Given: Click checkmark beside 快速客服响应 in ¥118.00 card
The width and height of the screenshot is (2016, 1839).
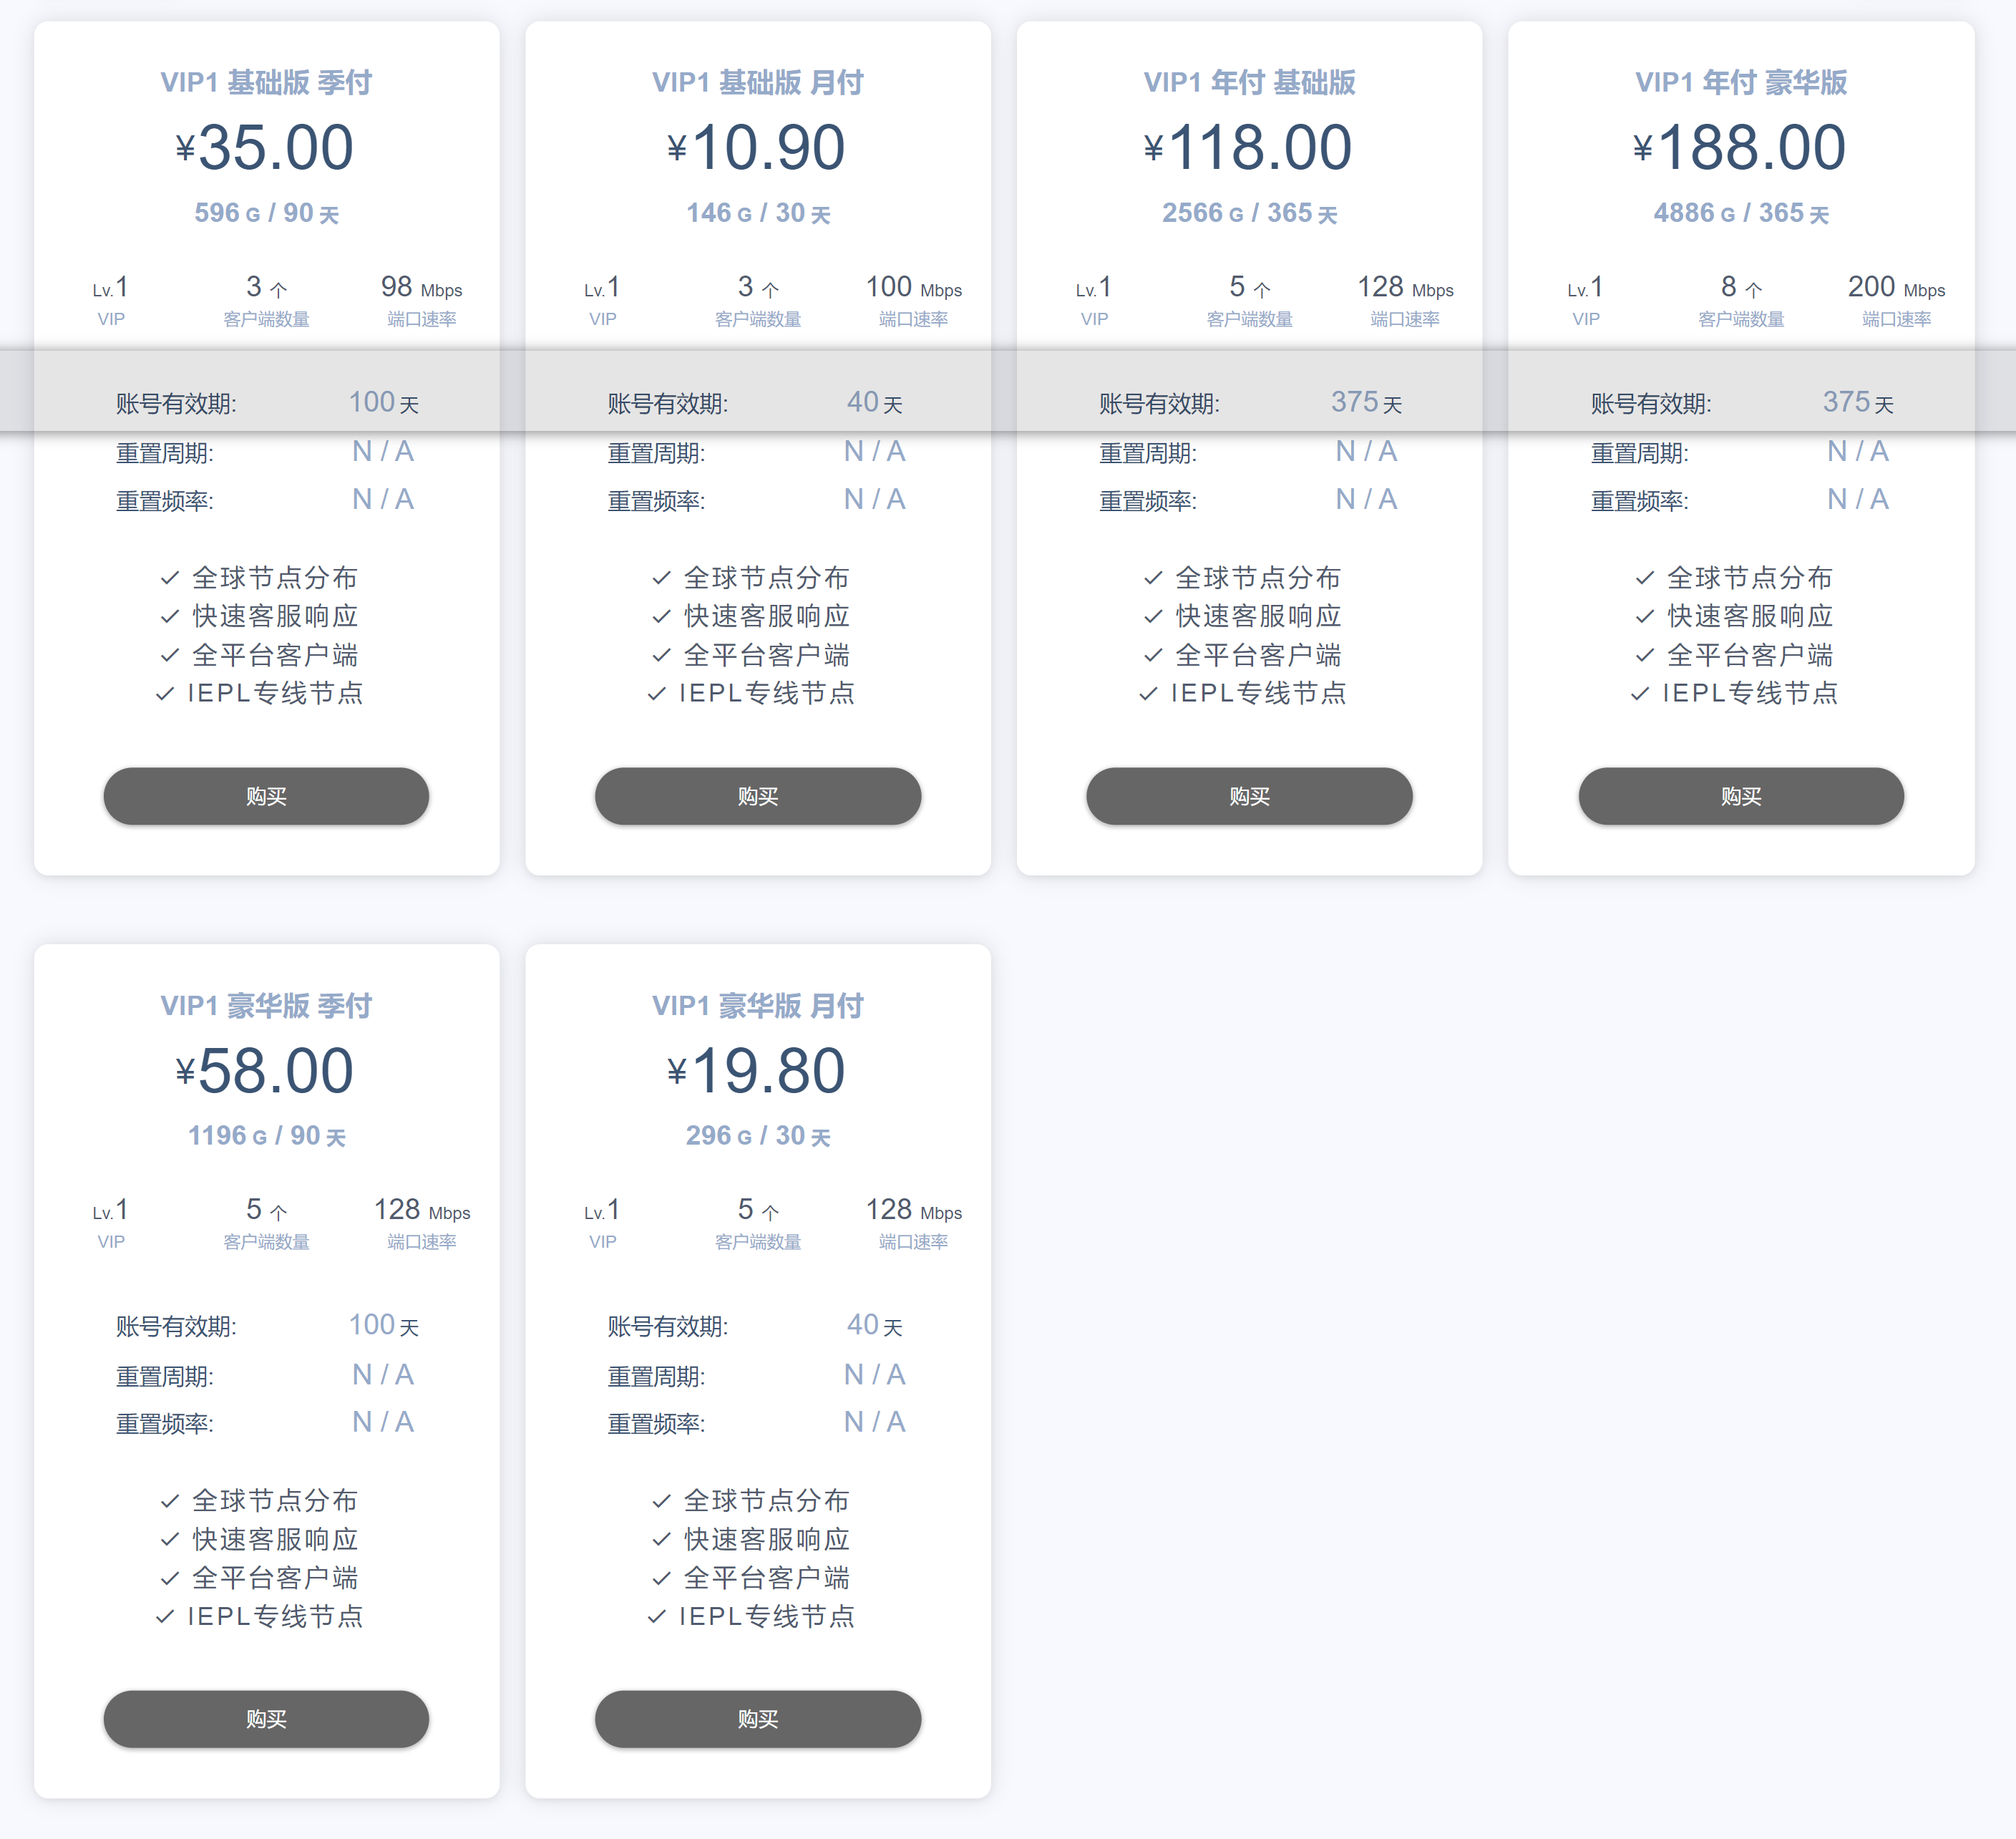Looking at the screenshot, I should click(x=1153, y=616).
